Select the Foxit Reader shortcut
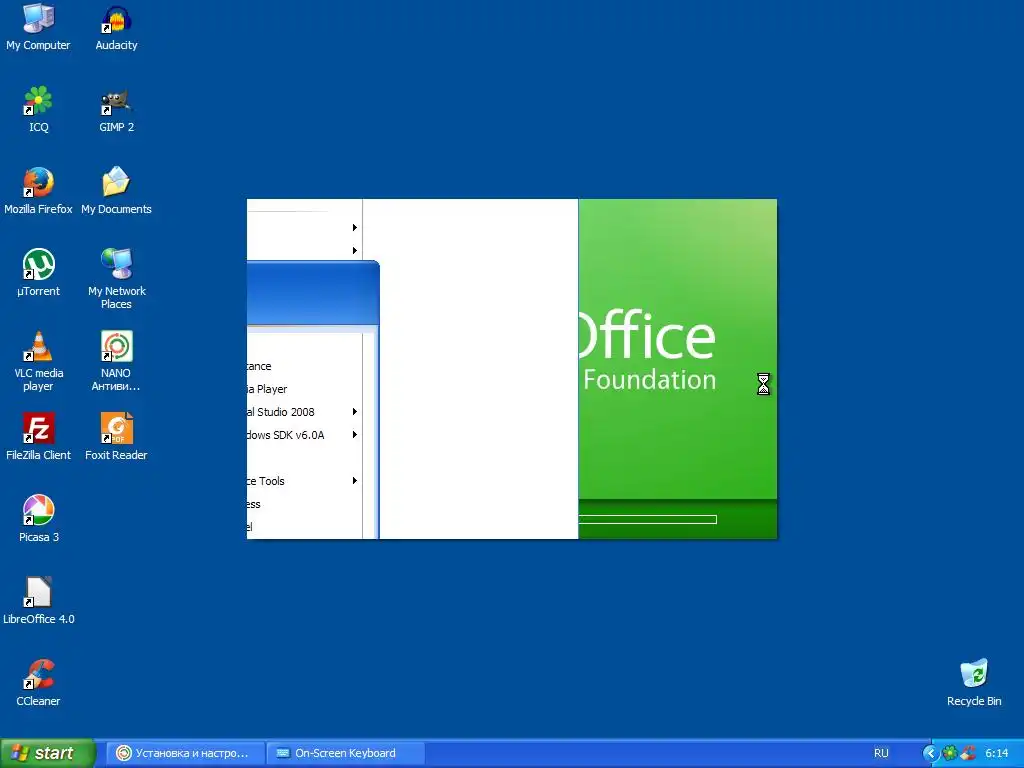This screenshot has width=1024, height=768. [x=116, y=437]
